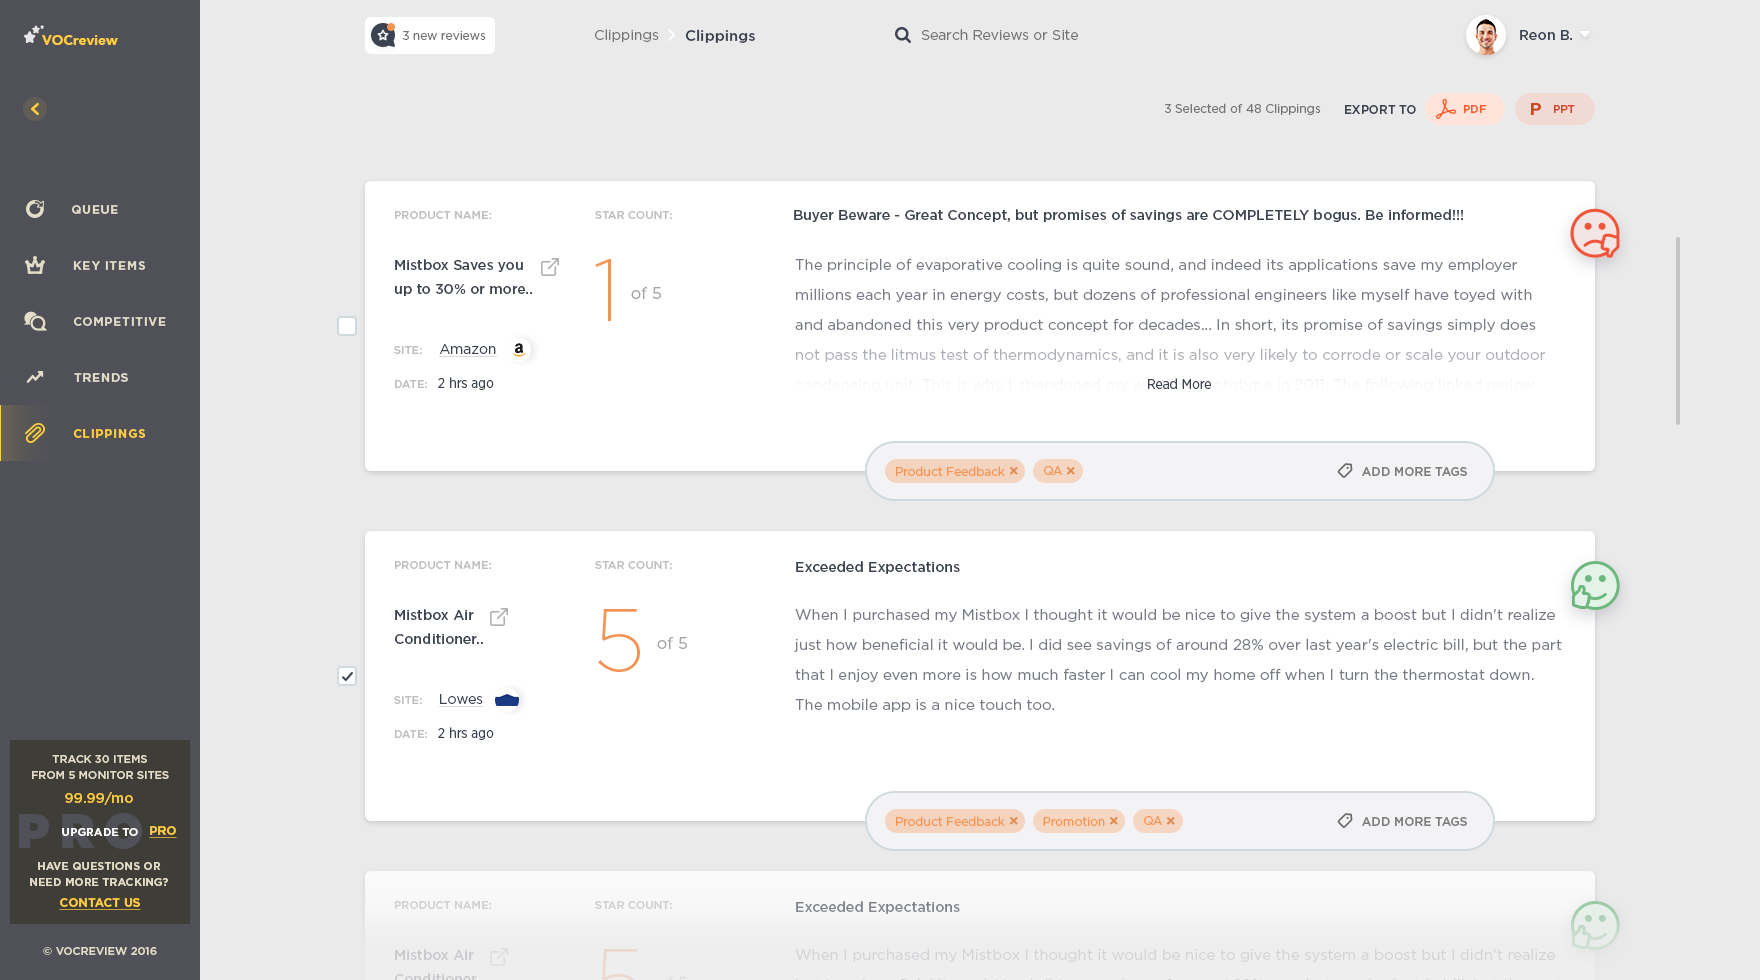This screenshot has width=1760, height=980.
Task: Click the tag icon in Lowes review tags
Action: click(1345, 821)
